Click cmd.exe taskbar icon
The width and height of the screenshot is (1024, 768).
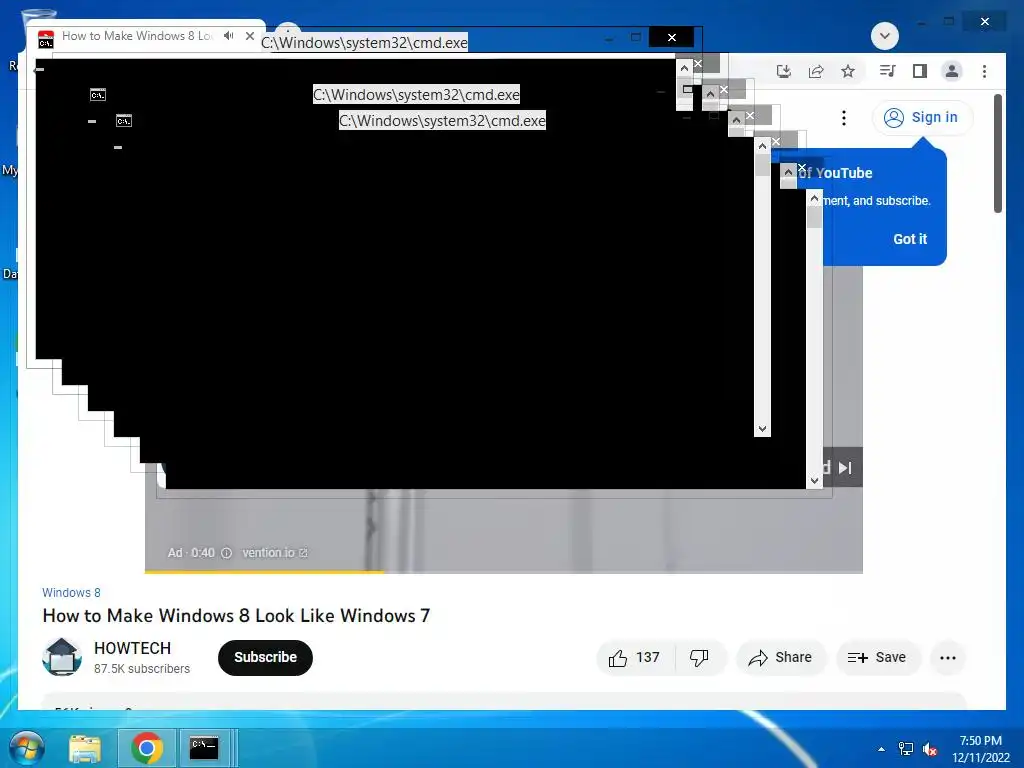click(204, 748)
